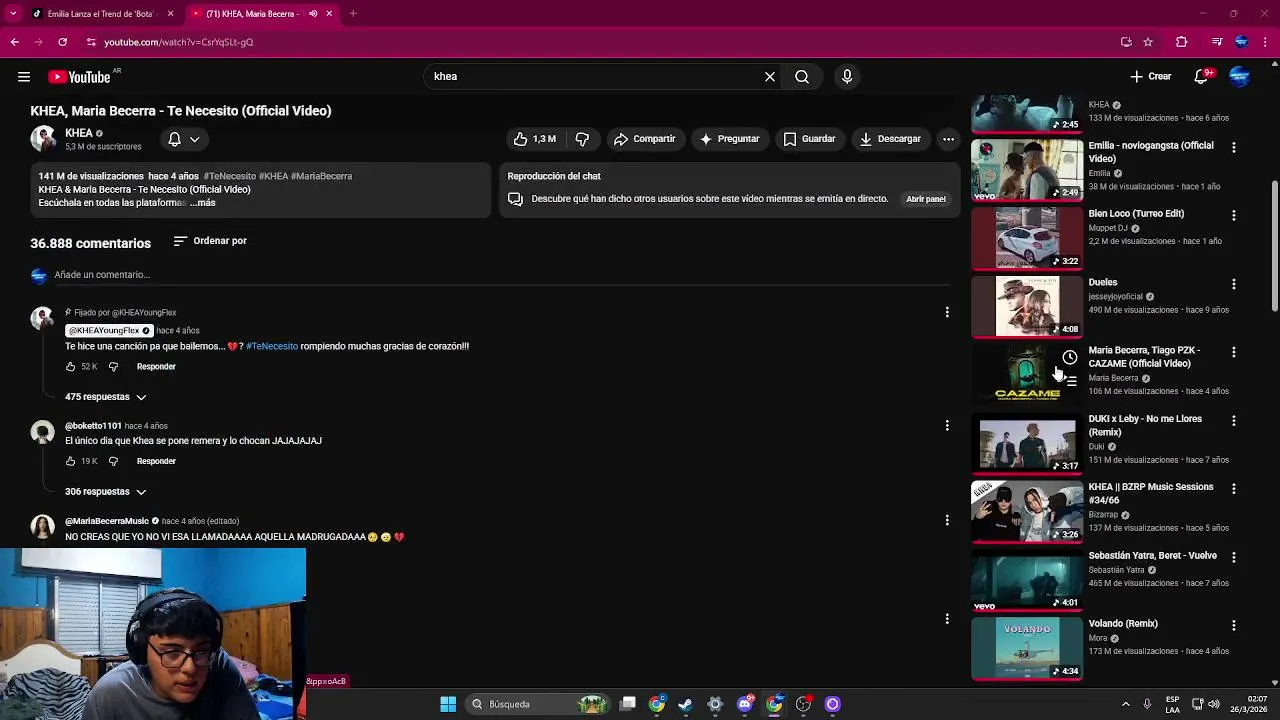Image resolution: width=1280 pixels, height=720 pixels.
Task: Click the browser address bar URL
Action: click(179, 42)
